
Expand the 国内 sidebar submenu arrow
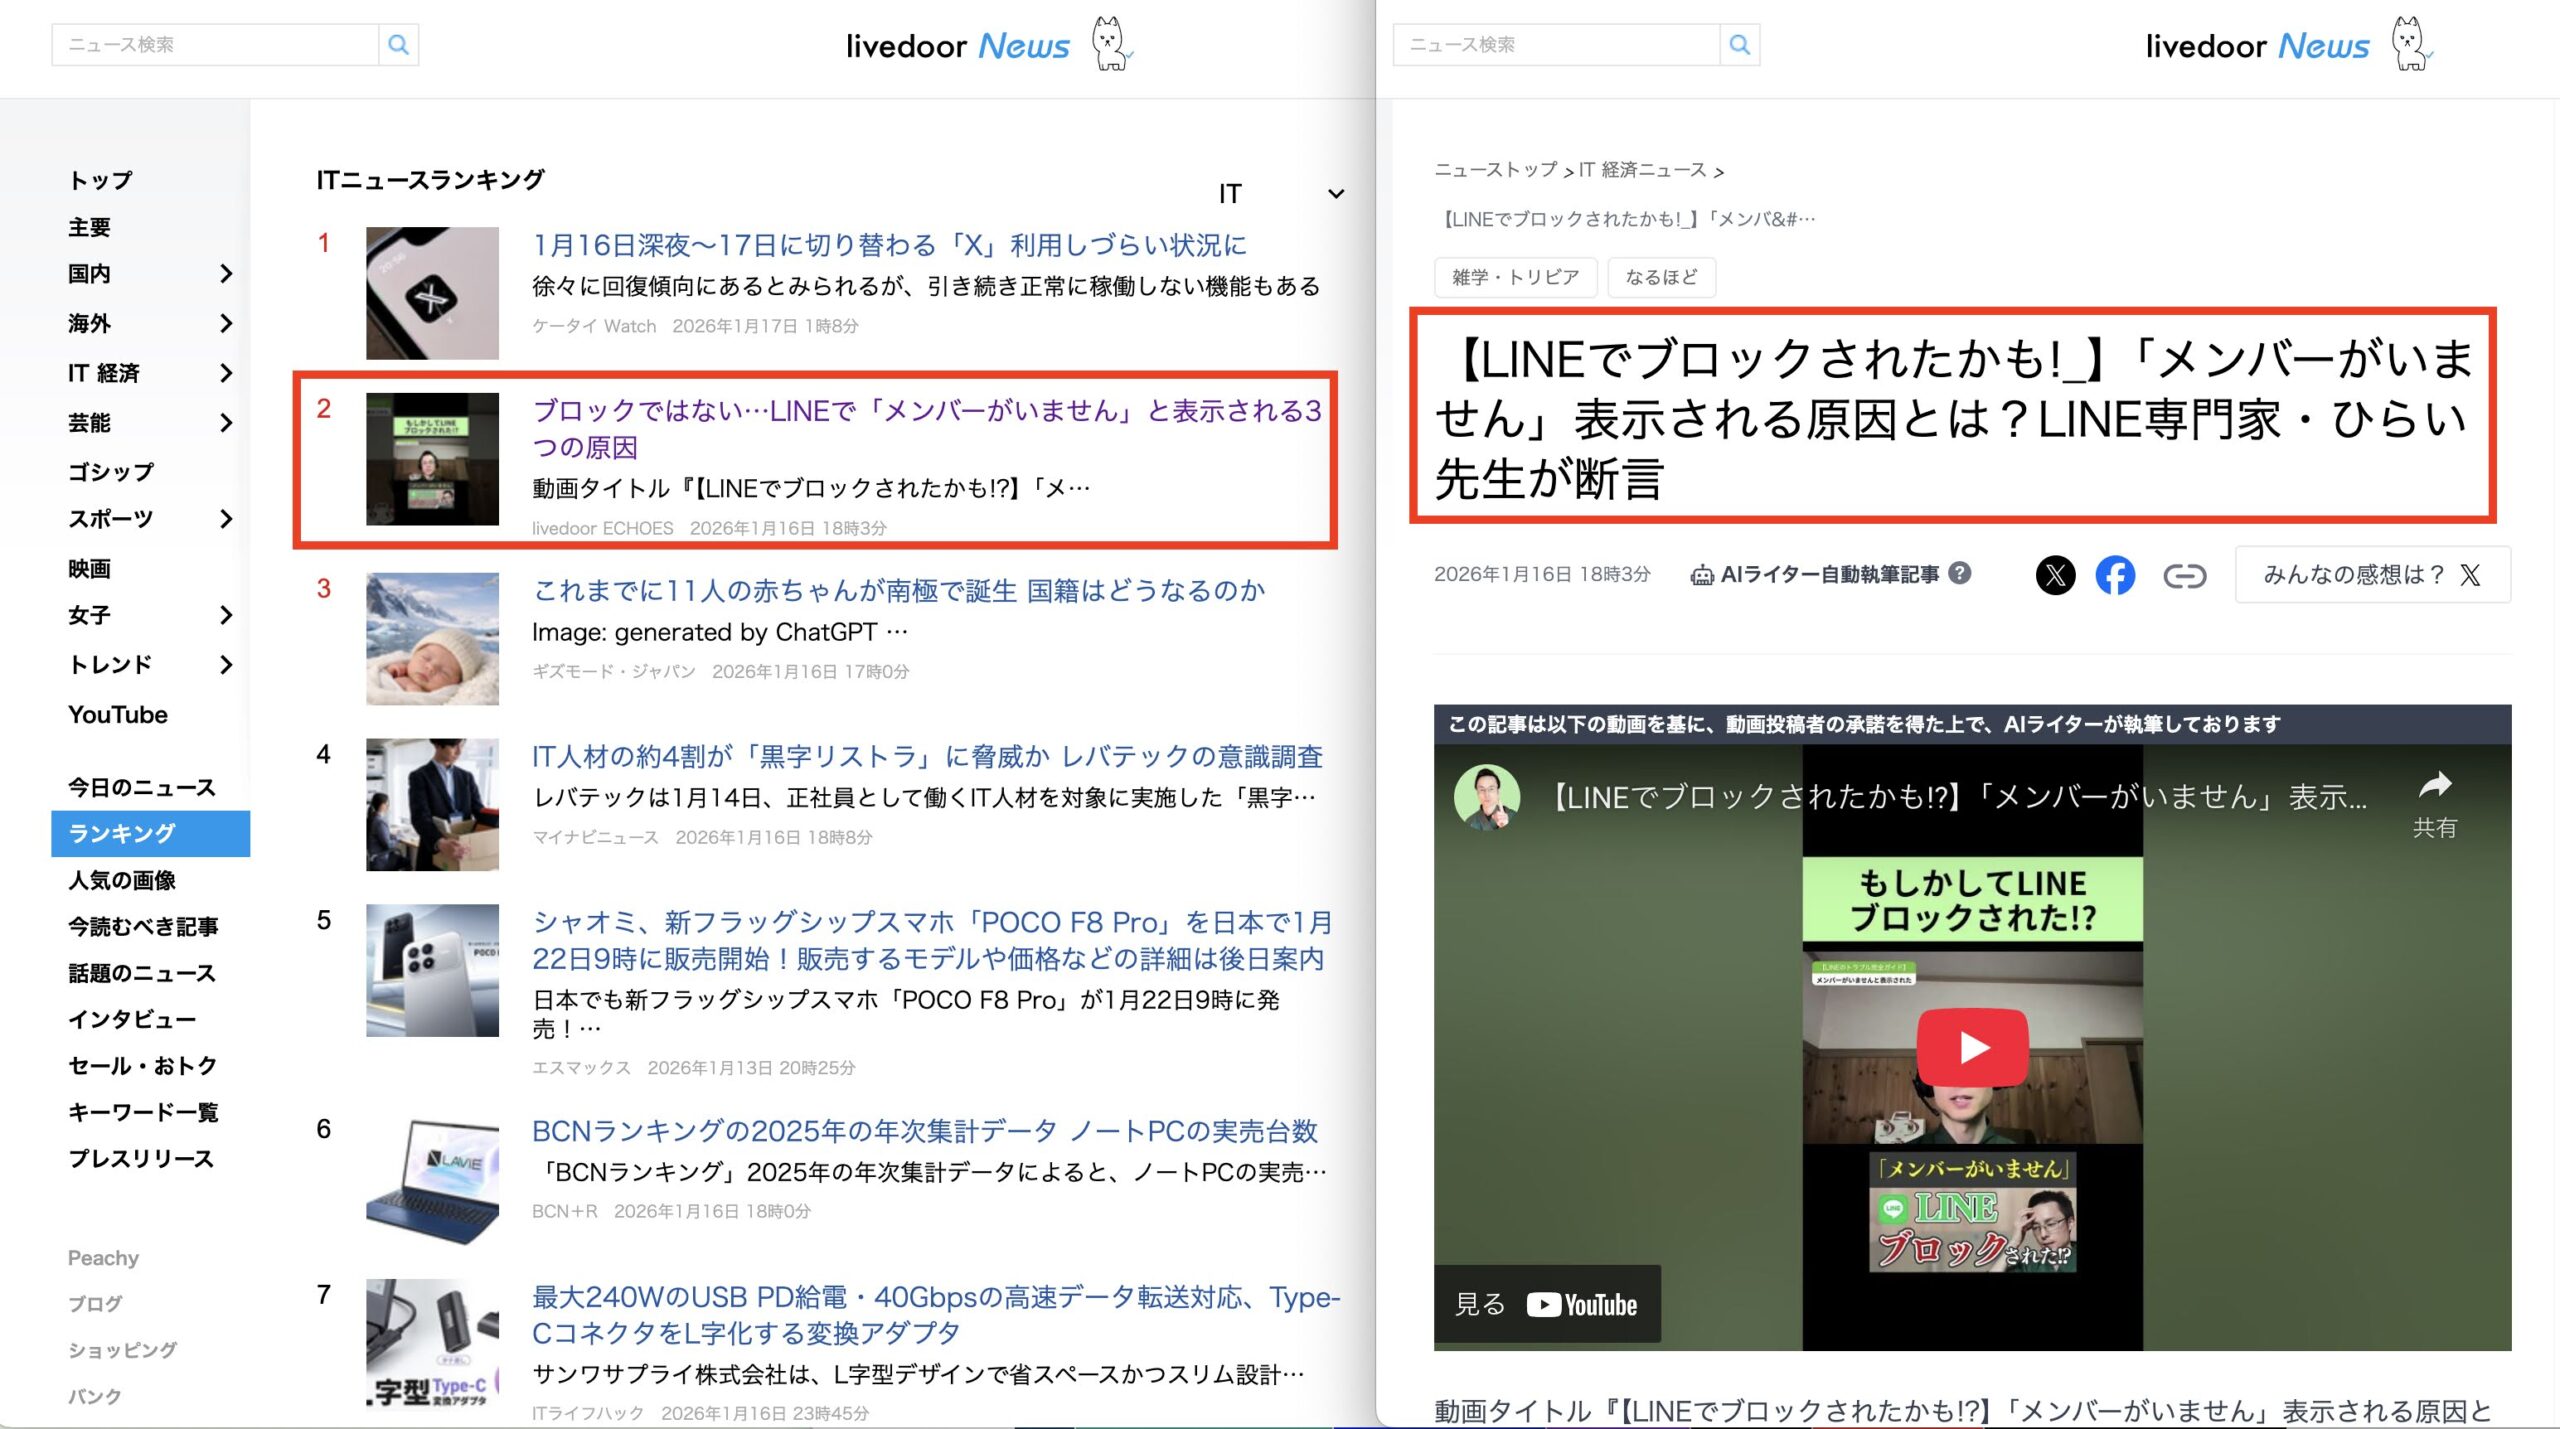point(226,274)
